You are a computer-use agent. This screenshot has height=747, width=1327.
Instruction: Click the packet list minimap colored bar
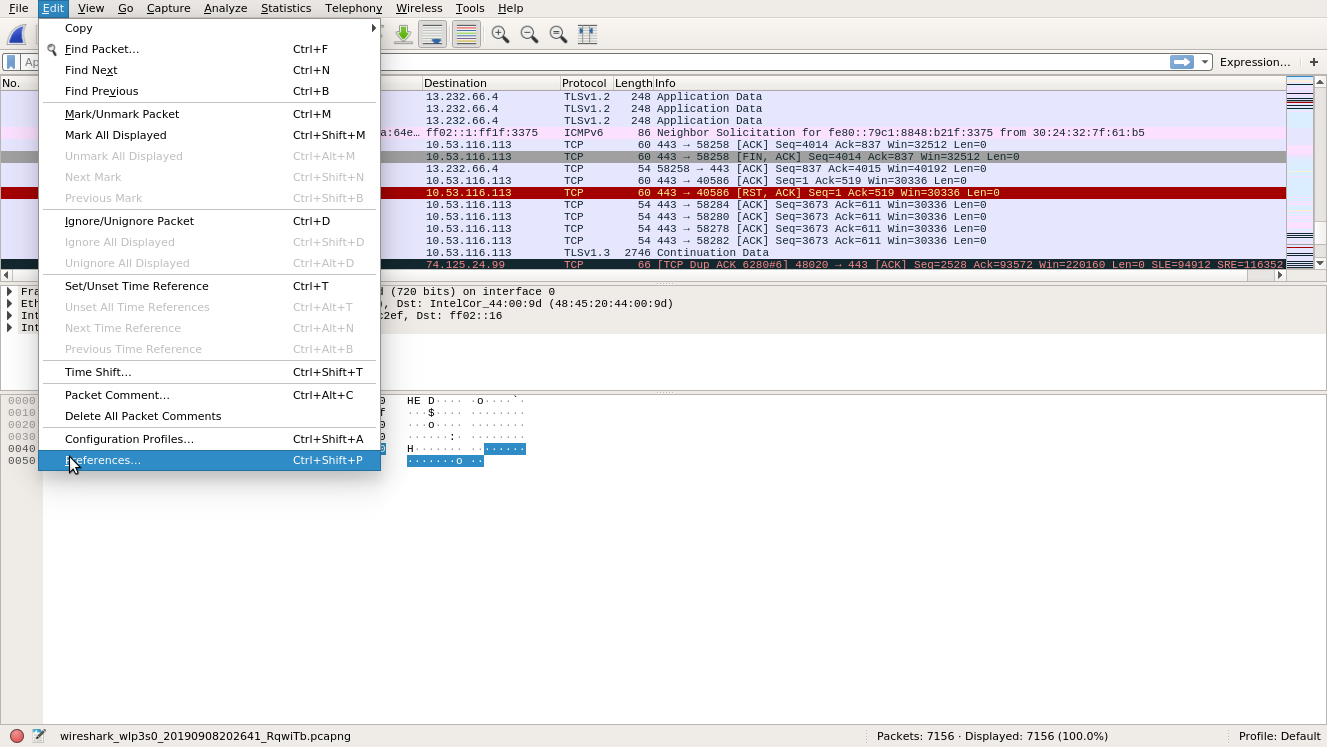(1299, 172)
